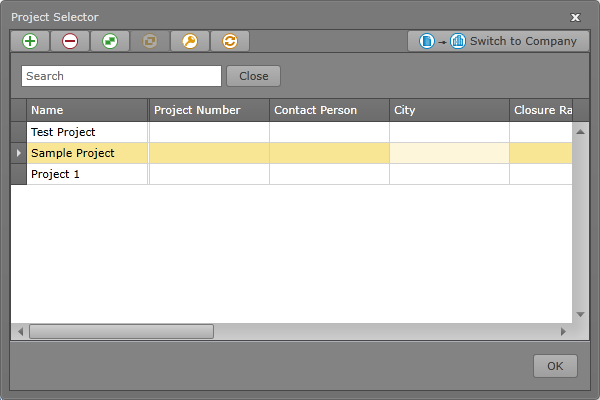Click the green plus add project icon
Screen dimensions: 600x400
tap(30, 41)
